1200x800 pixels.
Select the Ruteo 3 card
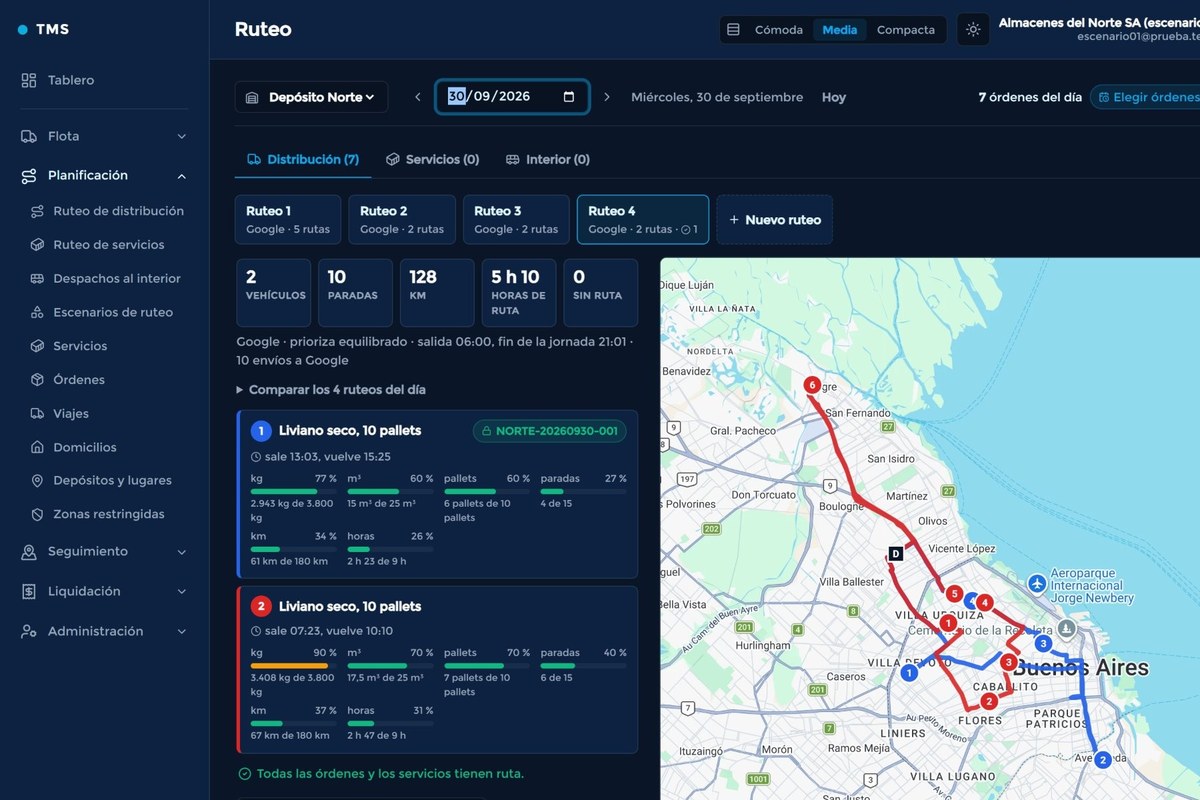coord(516,220)
